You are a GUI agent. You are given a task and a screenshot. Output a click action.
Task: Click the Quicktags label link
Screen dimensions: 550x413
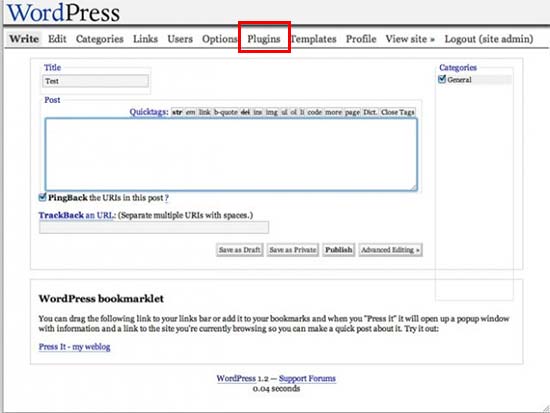pyautogui.click(x=149, y=112)
